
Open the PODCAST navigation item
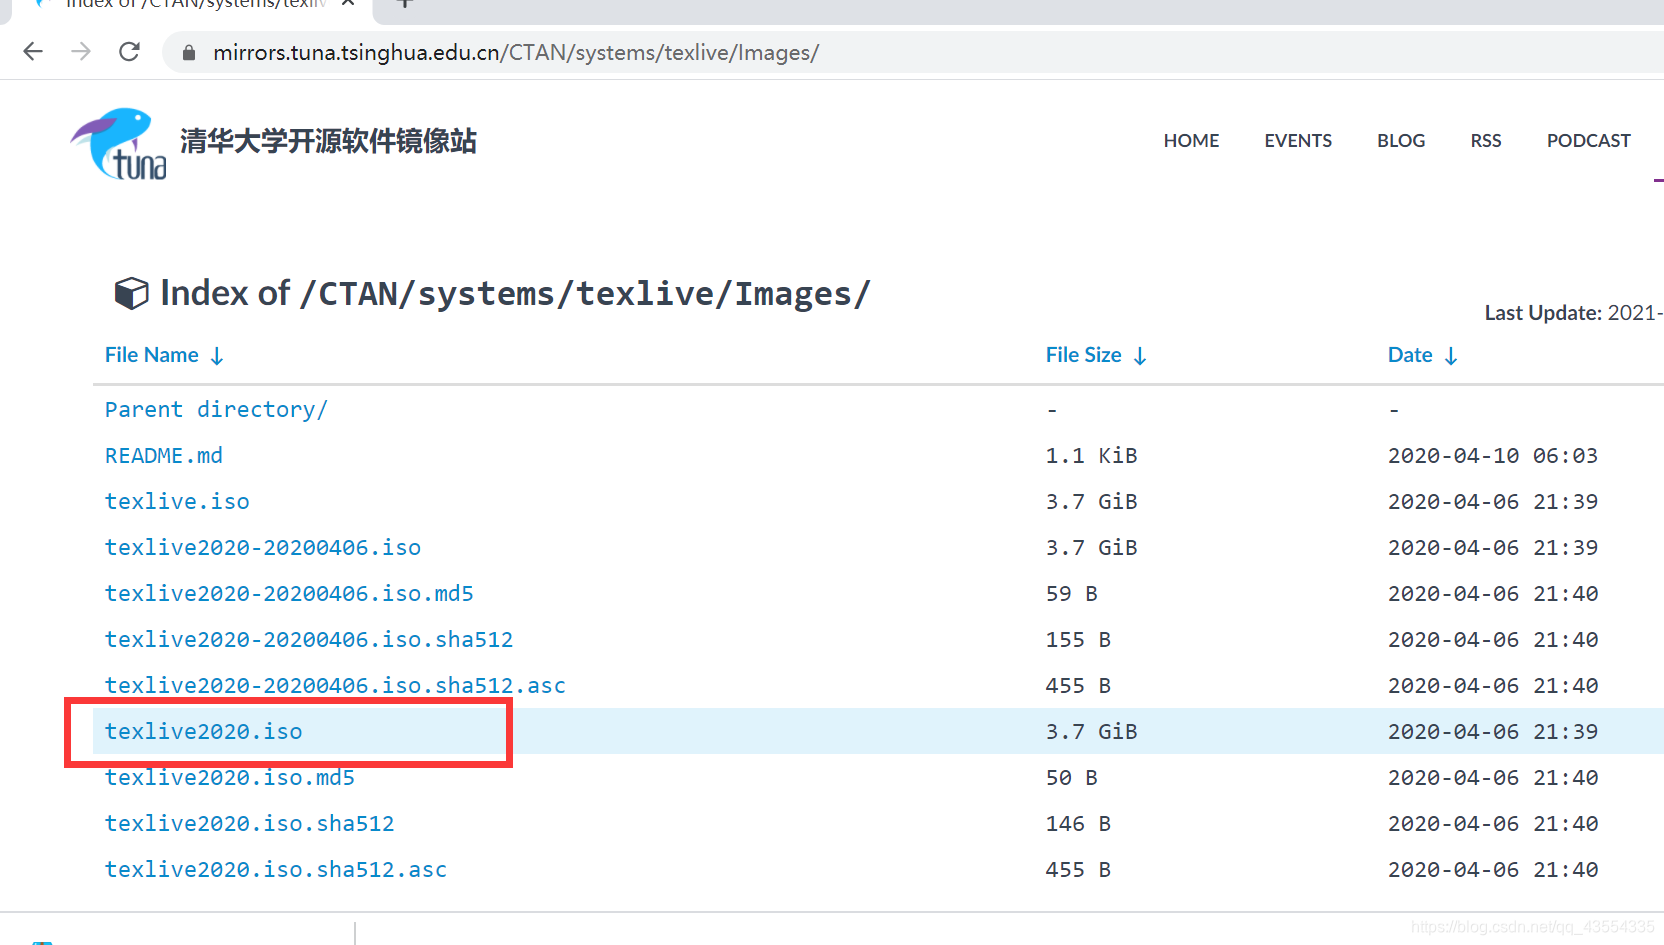click(x=1589, y=141)
